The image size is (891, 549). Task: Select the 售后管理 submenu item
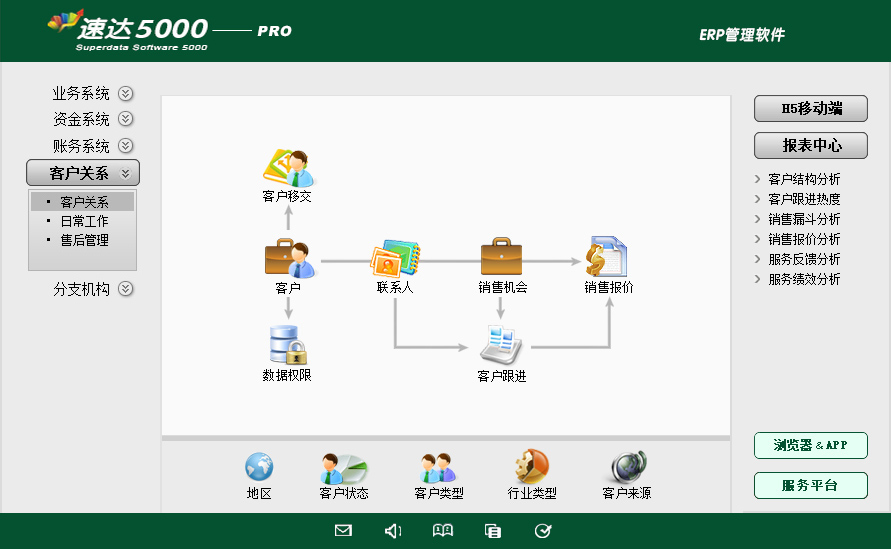(x=82, y=240)
